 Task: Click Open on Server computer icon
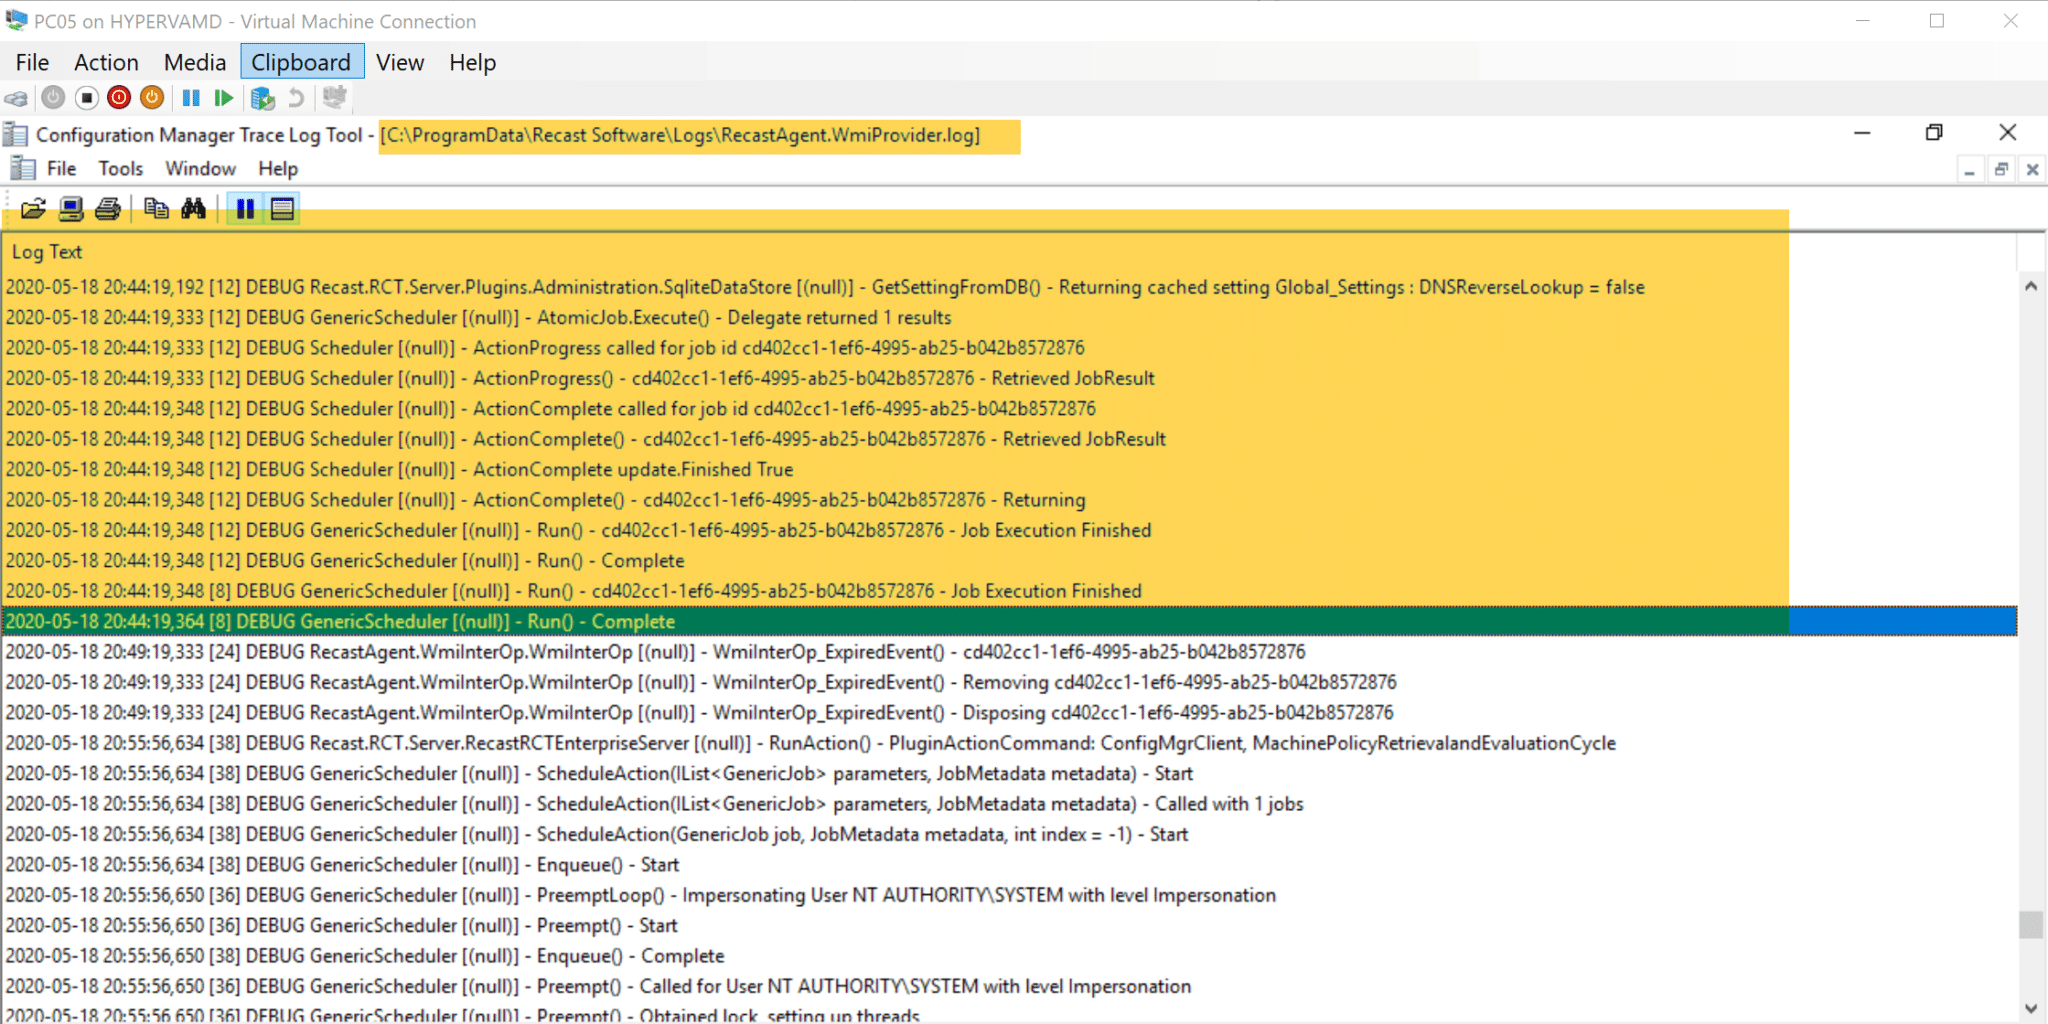pos(71,209)
